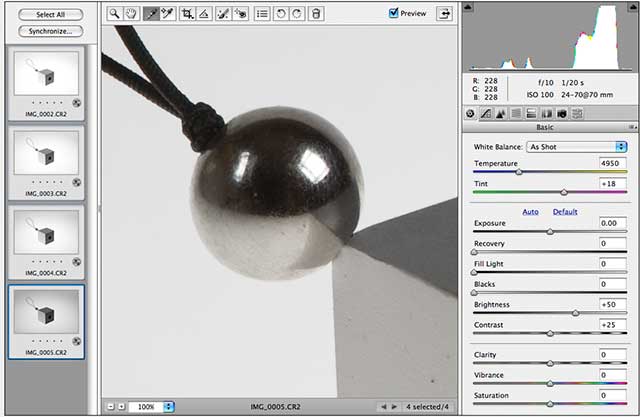Click the Brightness slider handle
This screenshot has height=417, width=640.
pos(576,313)
